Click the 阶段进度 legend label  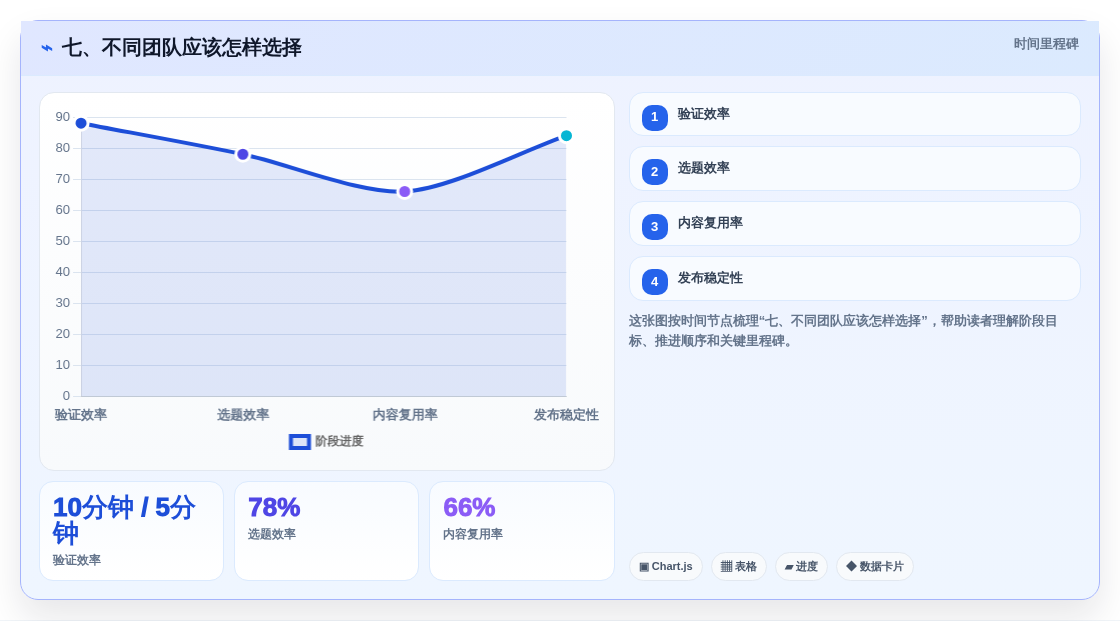[339, 442]
